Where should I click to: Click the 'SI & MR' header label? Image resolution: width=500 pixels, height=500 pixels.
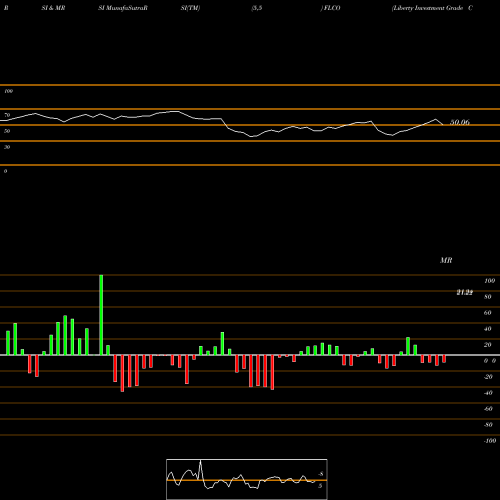point(53,8)
